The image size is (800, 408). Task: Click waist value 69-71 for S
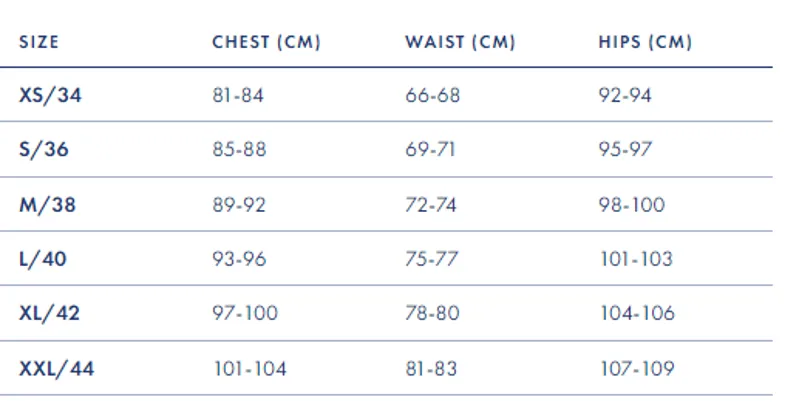430,149
